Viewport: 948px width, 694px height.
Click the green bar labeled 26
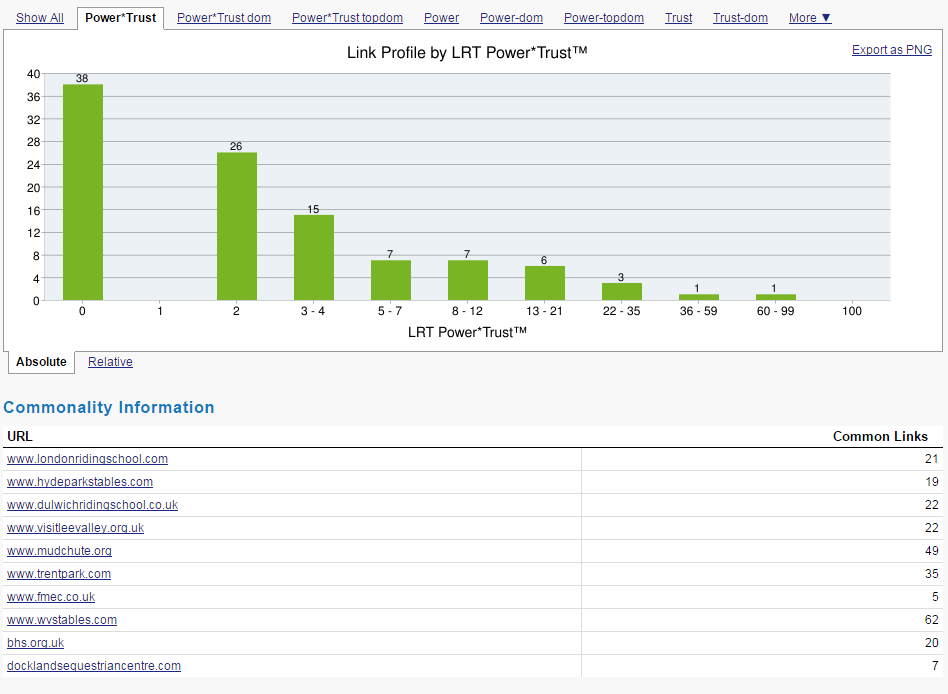coord(237,227)
